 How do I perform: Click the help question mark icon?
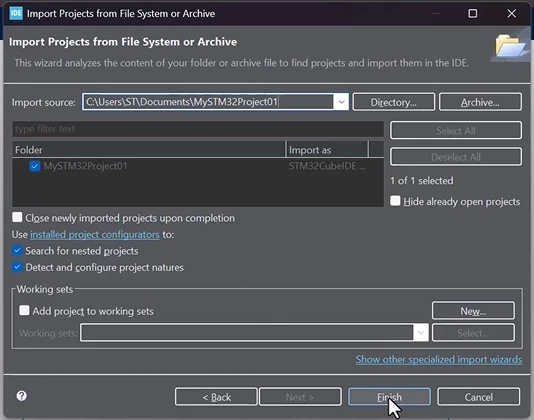click(21, 396)
